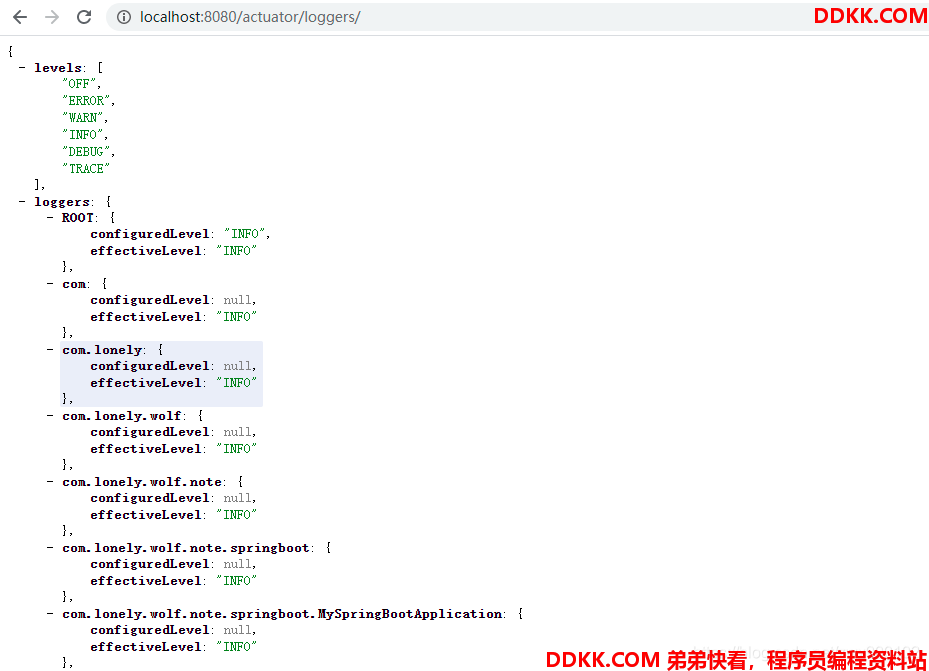Go back using the browser back arrow

[20, 17]
